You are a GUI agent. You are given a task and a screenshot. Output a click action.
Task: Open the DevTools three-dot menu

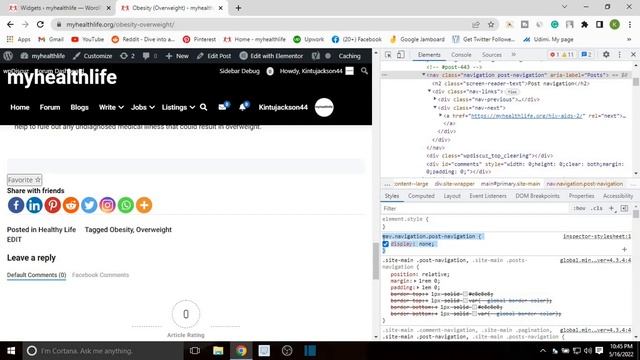[620, 54]
